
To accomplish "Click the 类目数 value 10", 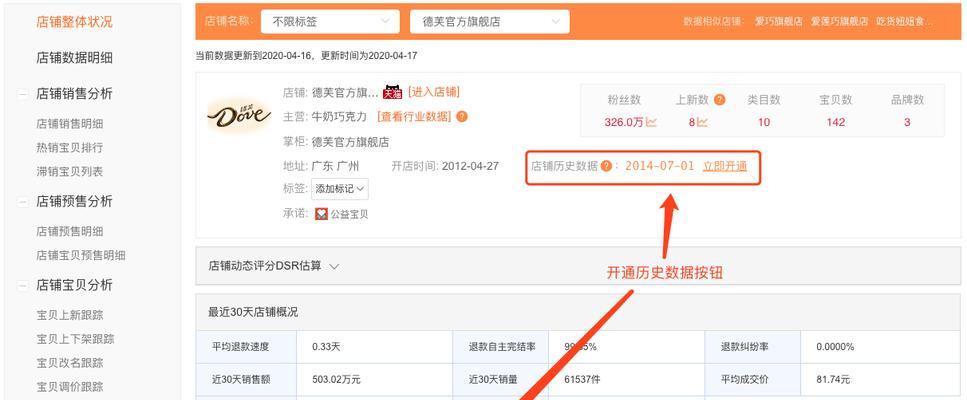I will (x=764, y=122).
